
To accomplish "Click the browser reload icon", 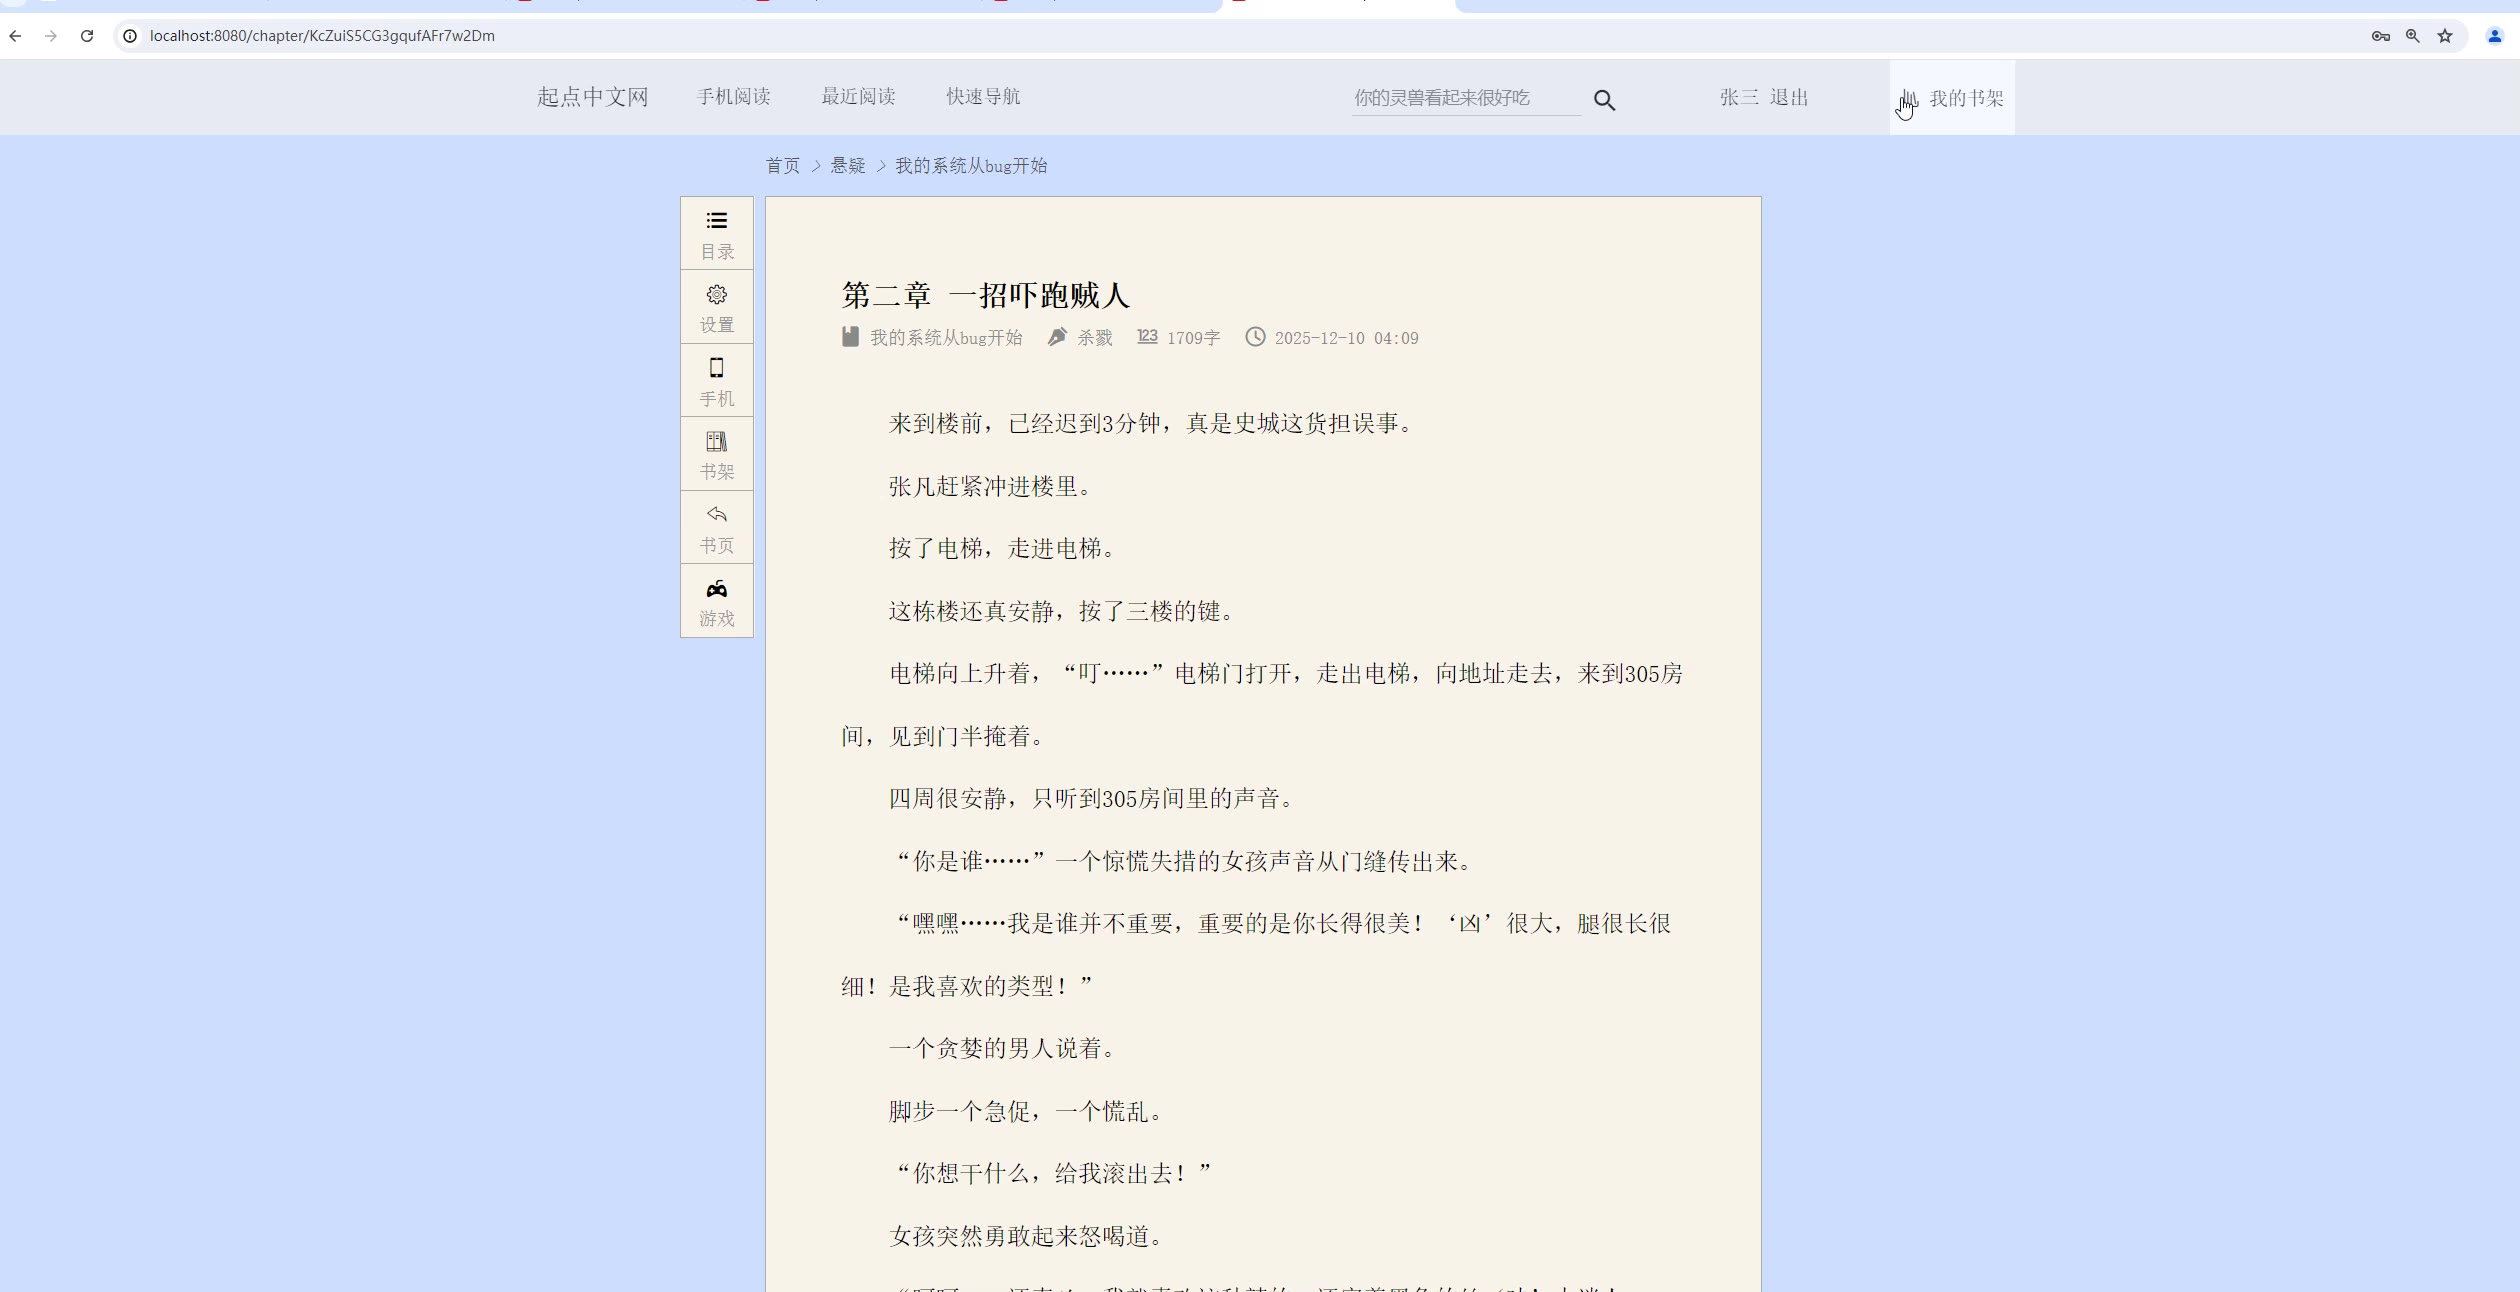I will point(87,36).
